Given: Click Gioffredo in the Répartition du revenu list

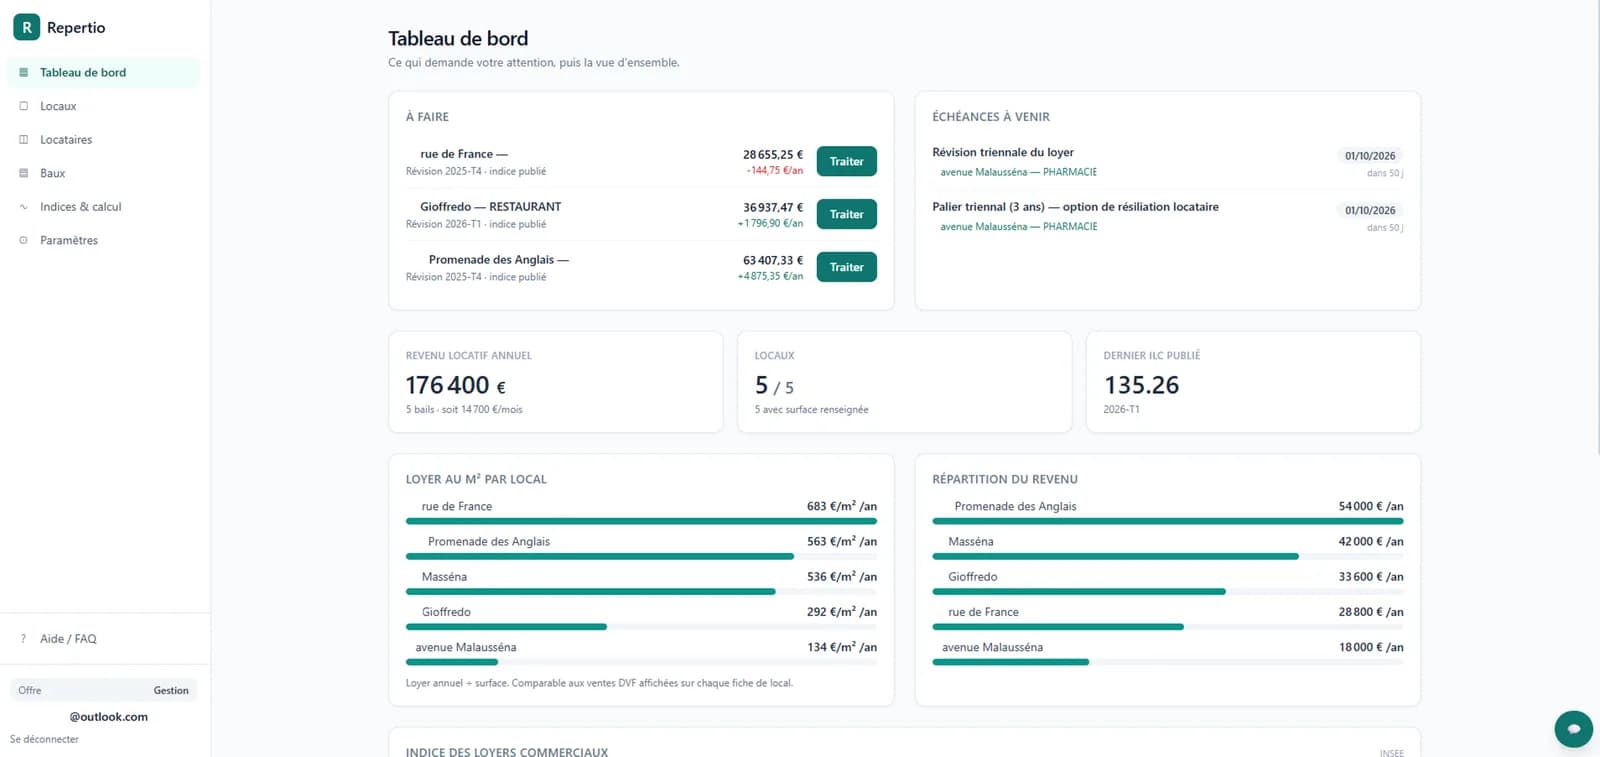Looking at the screenshot, I should 973,577.
